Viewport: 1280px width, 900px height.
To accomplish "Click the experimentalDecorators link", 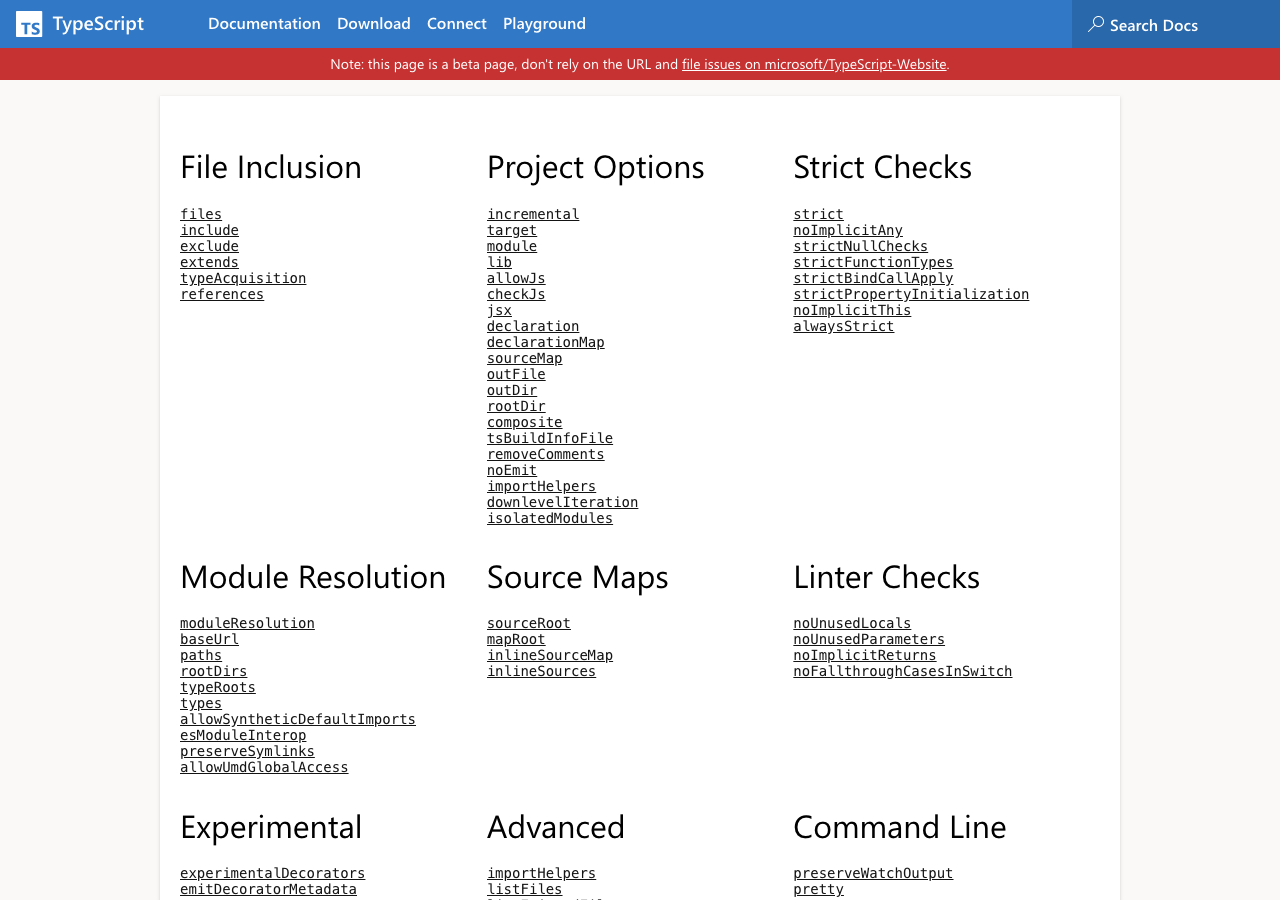I will tap(272, 873).
